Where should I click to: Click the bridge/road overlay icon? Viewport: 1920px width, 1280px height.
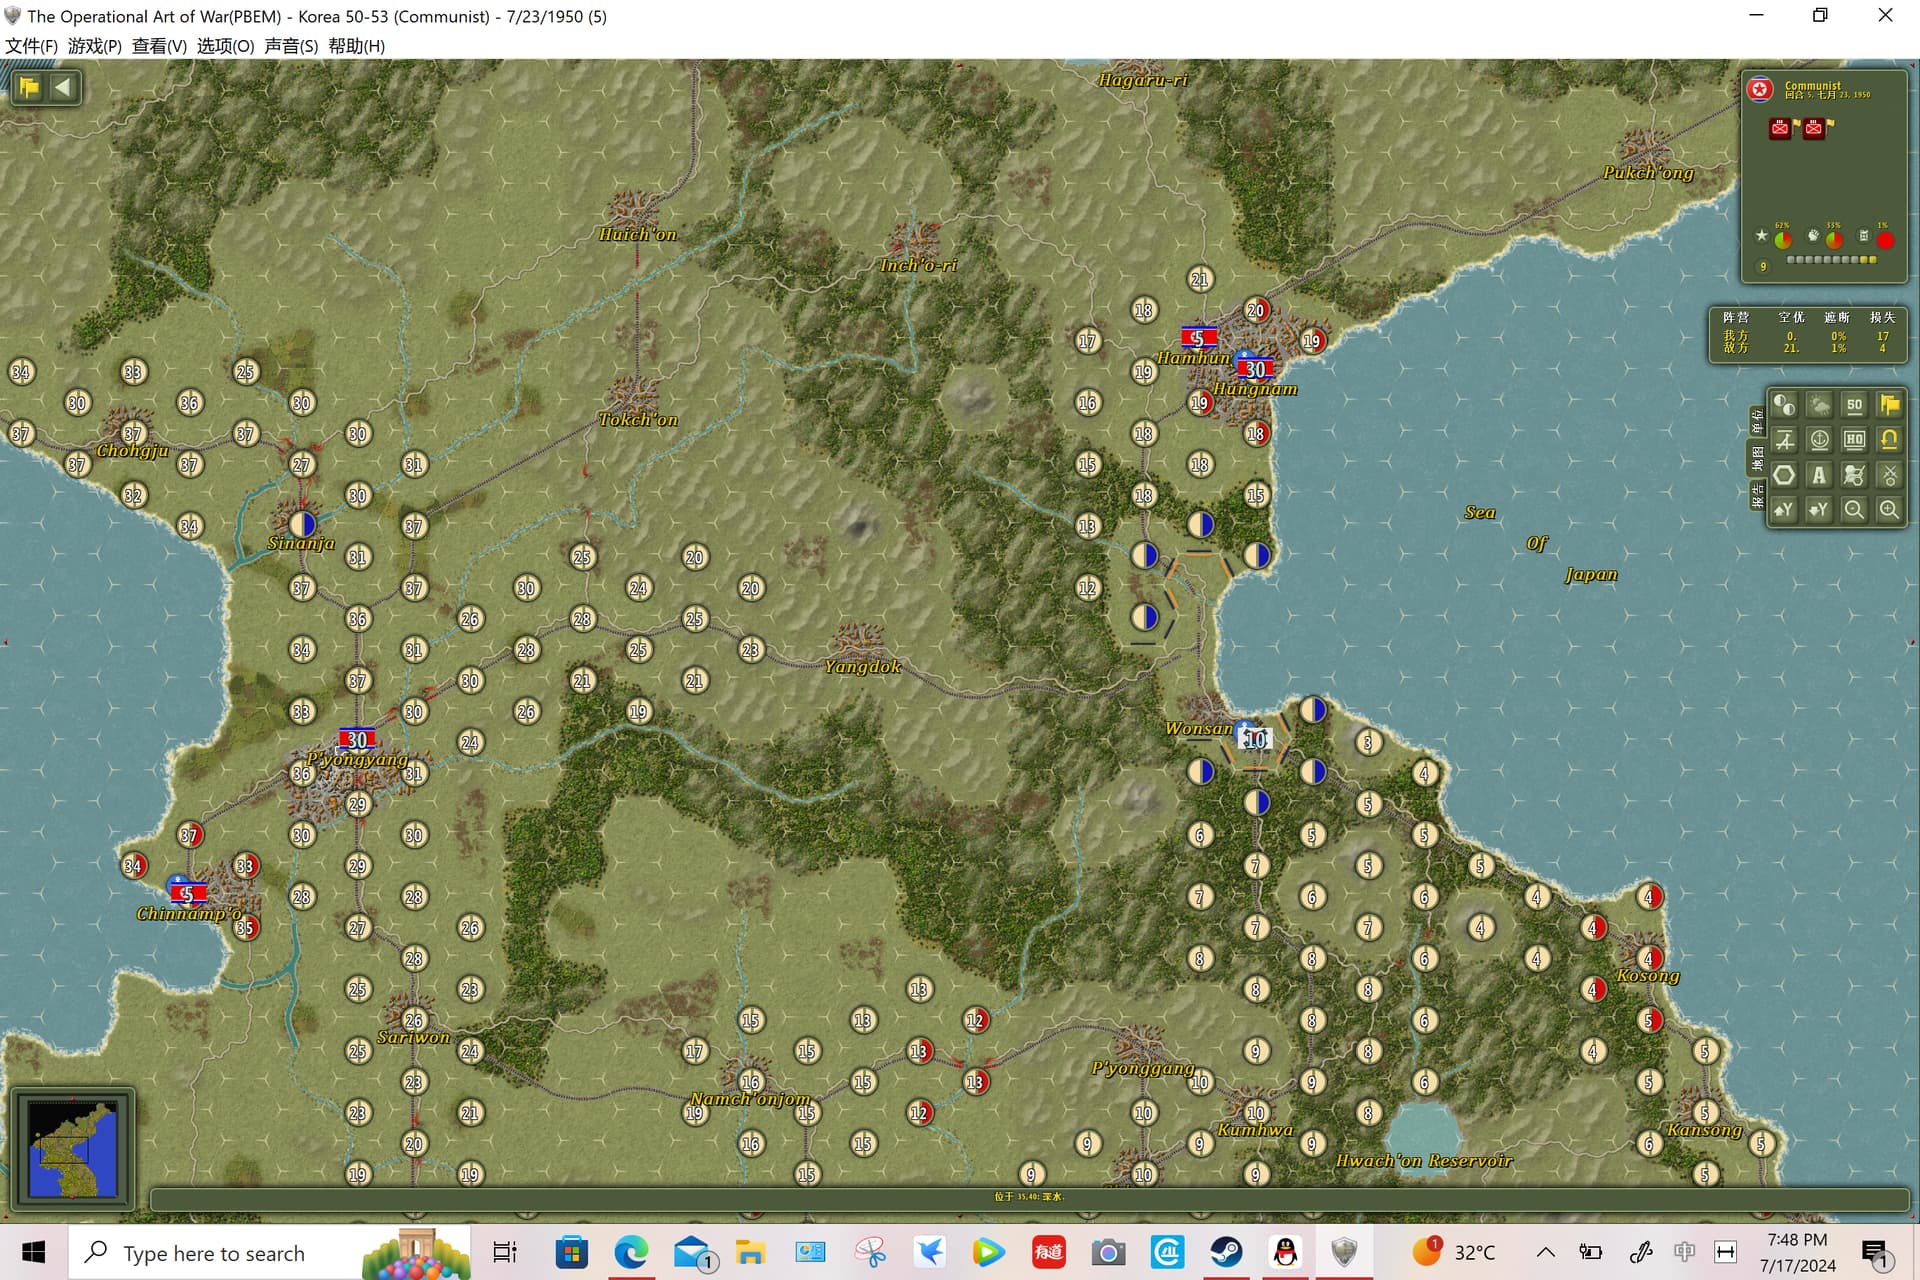(1784, 440)
